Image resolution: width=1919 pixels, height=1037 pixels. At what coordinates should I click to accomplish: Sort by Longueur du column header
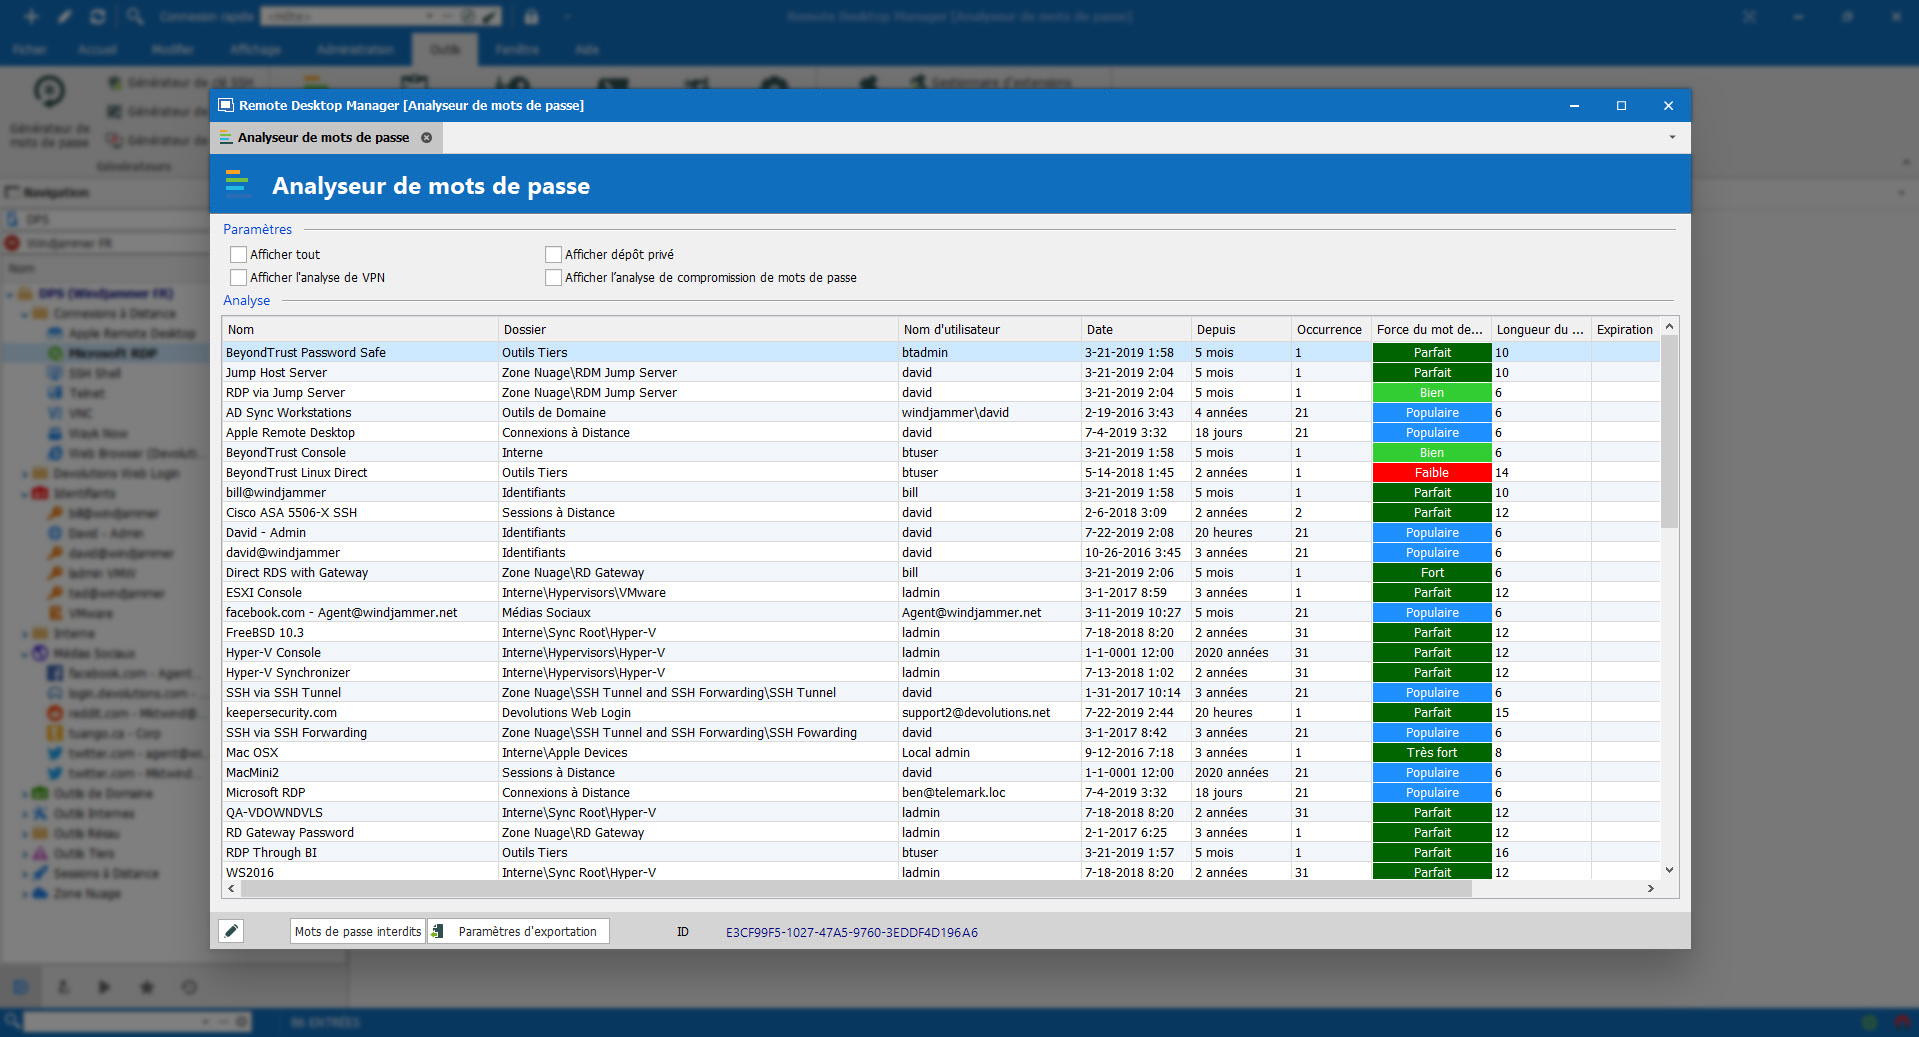[x=1541, y=330]
